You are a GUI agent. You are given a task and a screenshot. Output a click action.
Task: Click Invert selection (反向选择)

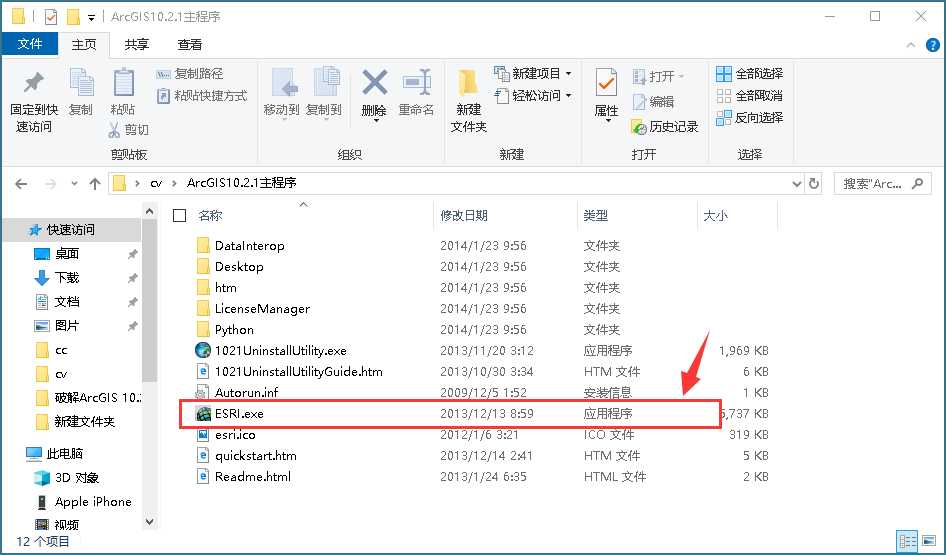click(x=749, y=118)
